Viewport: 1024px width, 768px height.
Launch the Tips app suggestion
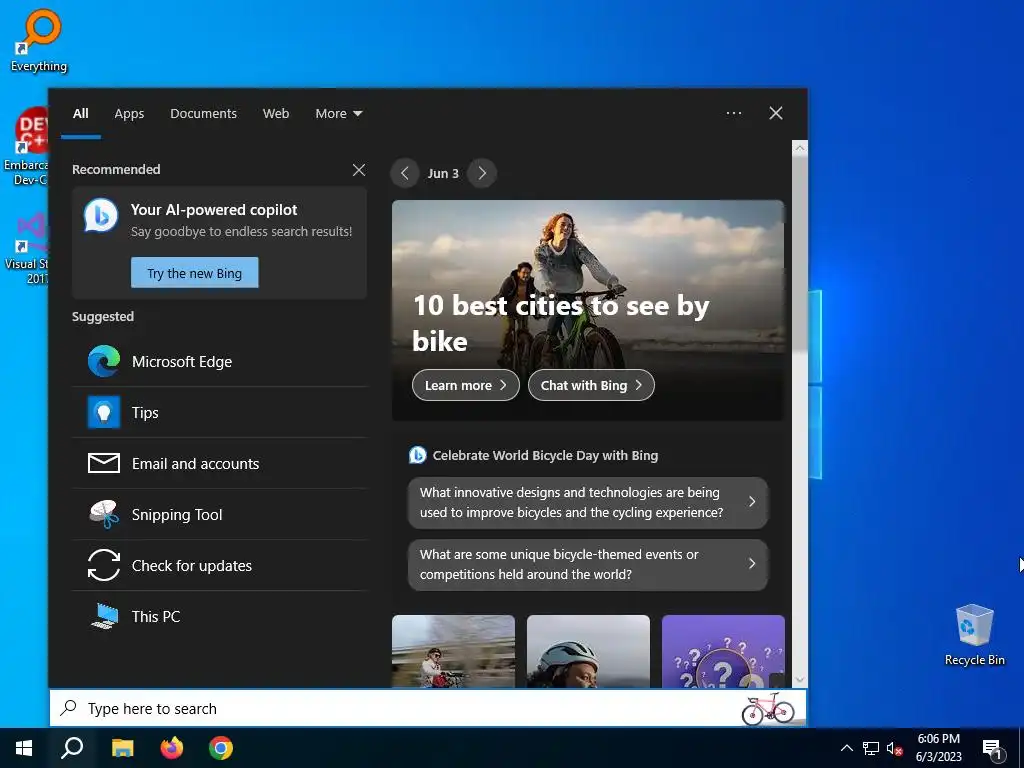pos(219,413)
